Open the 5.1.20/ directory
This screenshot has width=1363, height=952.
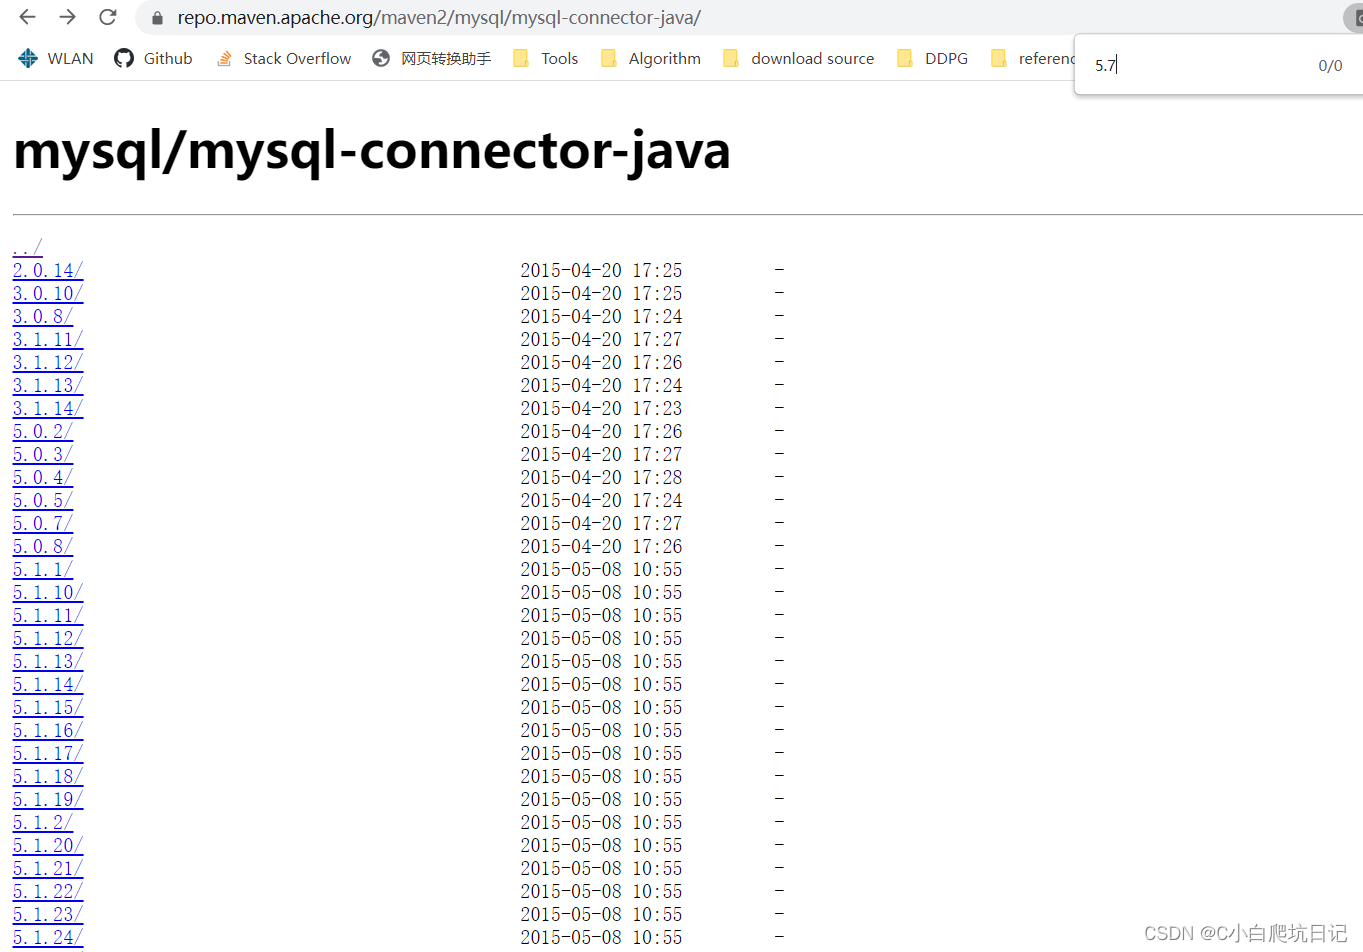click(x=48, y=845)
